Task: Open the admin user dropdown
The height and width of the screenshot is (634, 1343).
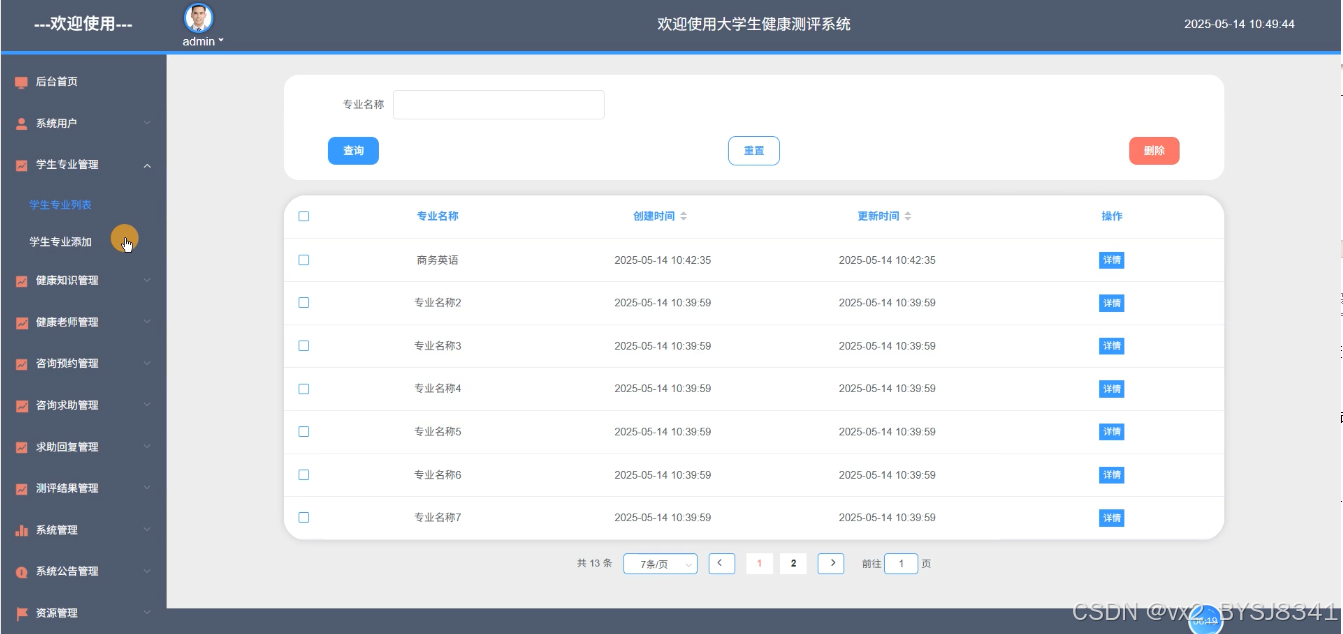Action: (x=203, y=41)
